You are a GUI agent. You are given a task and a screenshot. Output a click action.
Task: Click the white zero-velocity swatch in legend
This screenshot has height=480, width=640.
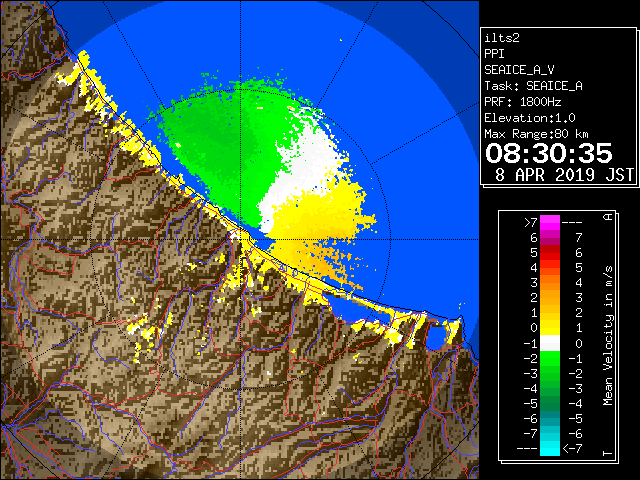(550, 343)
